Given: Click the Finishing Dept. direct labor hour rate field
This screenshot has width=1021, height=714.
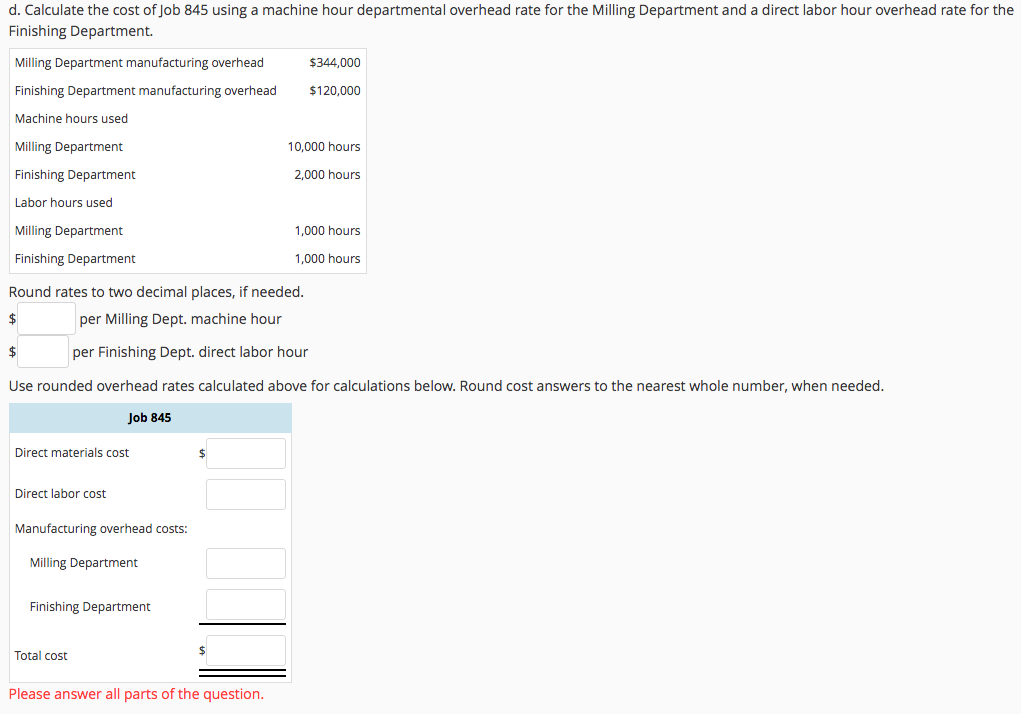Looking at the screenshot, I should pos(42,351).
